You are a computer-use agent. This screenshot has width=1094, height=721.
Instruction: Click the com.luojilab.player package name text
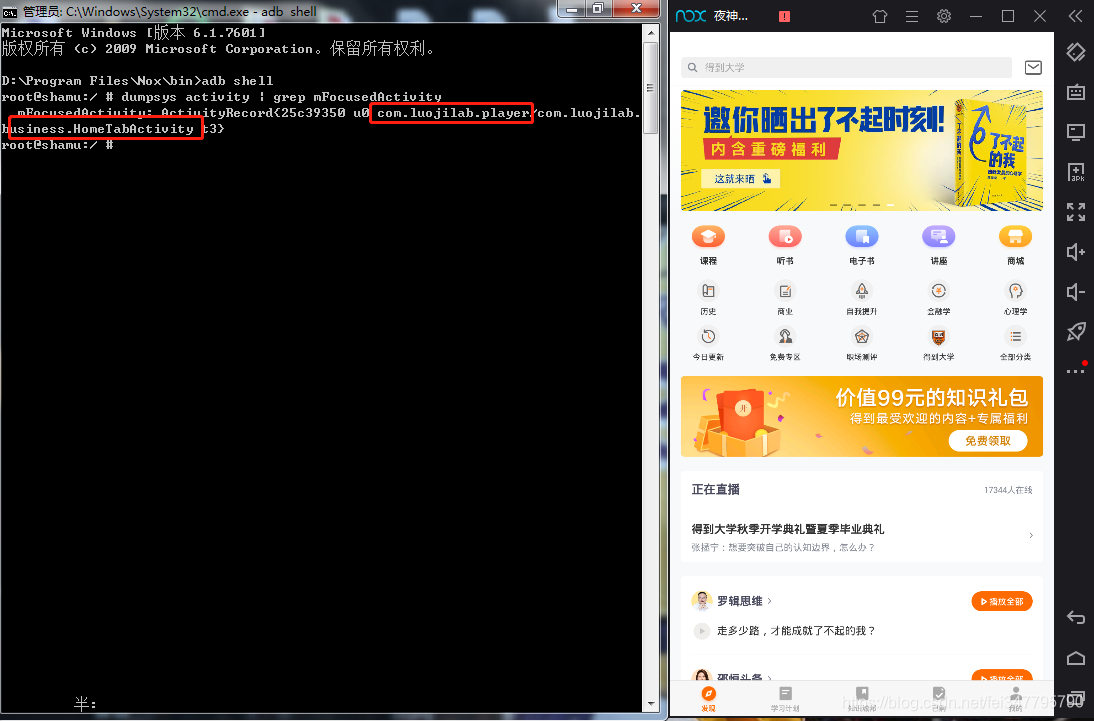click(x=454, y=112)
